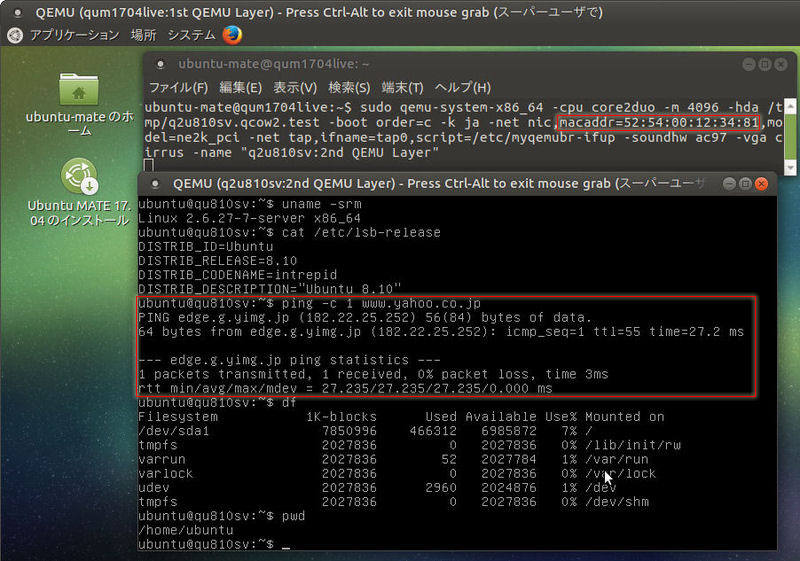Close the ubuntu-mate terminal window
800x561 pixels.
[x=781, y=64]
